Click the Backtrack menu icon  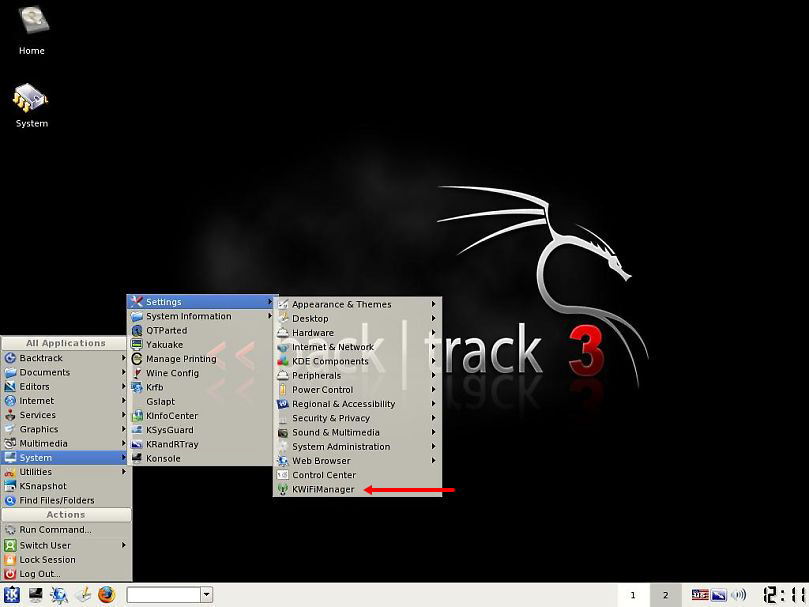pyautogui.click(x=10, y=358)
